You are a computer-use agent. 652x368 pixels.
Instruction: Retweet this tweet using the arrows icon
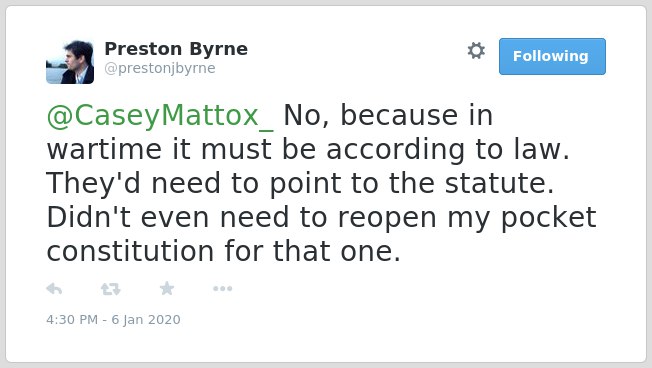pyautogui.click(x=111, y=289)
